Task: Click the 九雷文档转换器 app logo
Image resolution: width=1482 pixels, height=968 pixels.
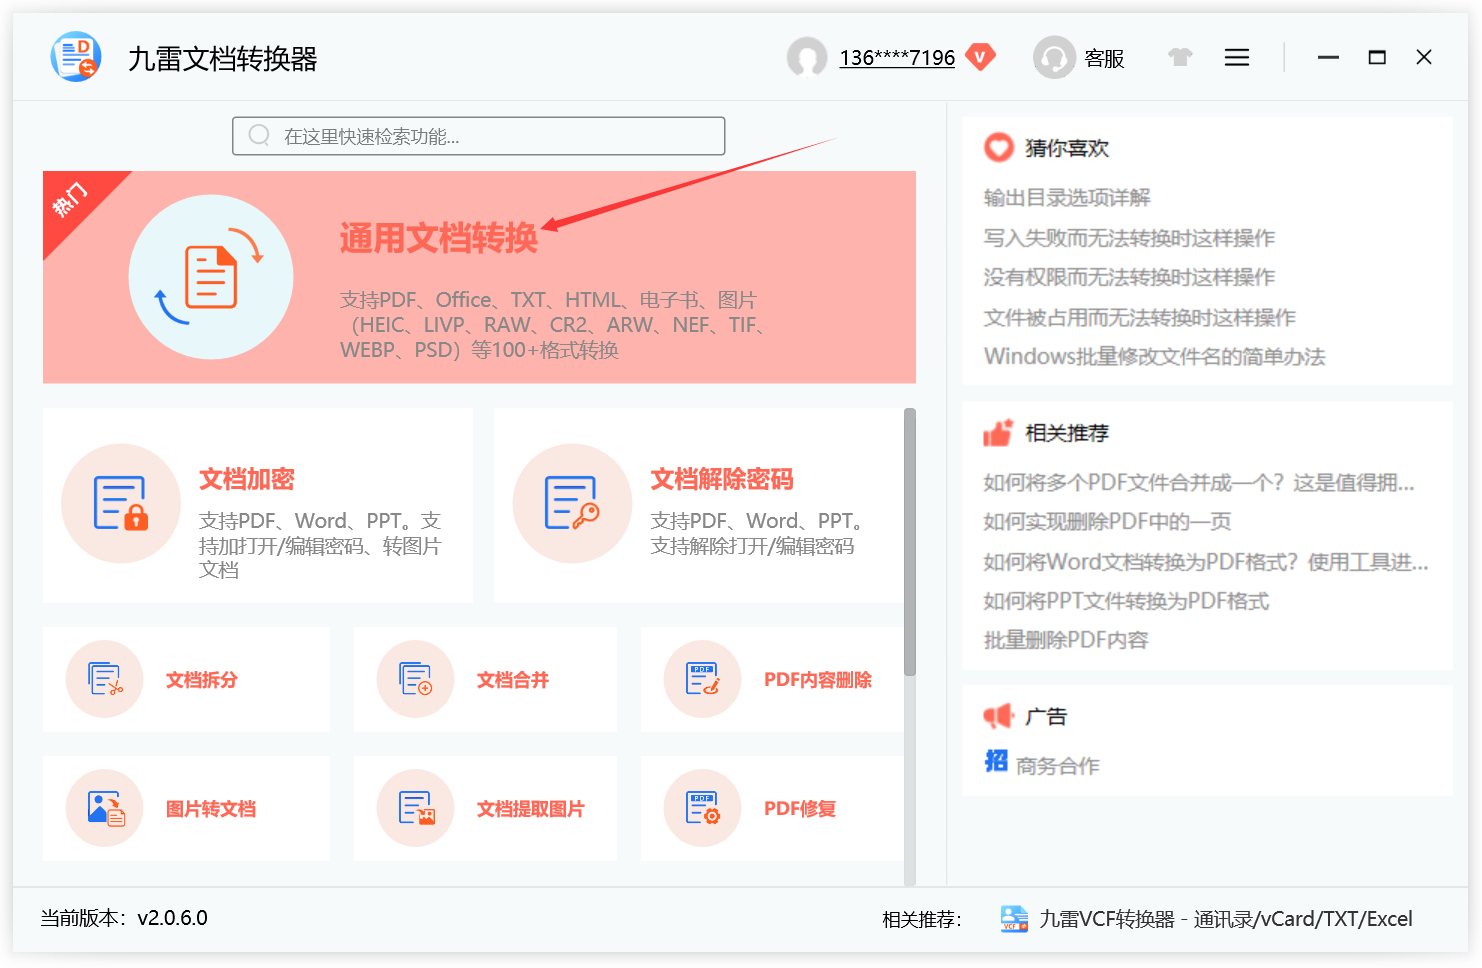Action: pos(76,57)
